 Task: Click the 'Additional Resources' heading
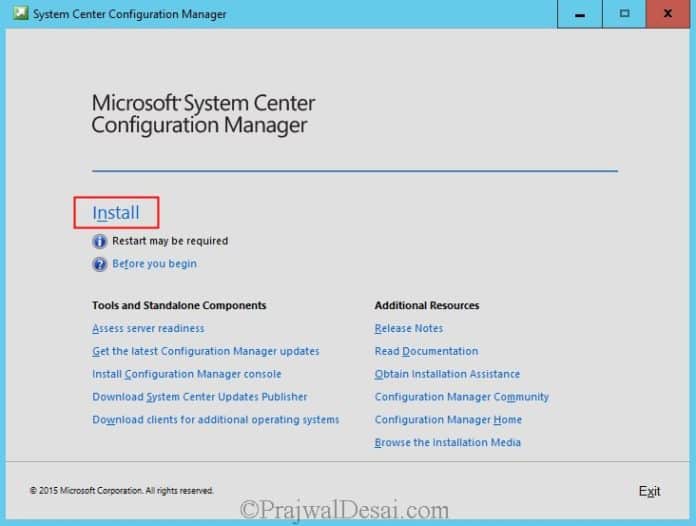427,305
